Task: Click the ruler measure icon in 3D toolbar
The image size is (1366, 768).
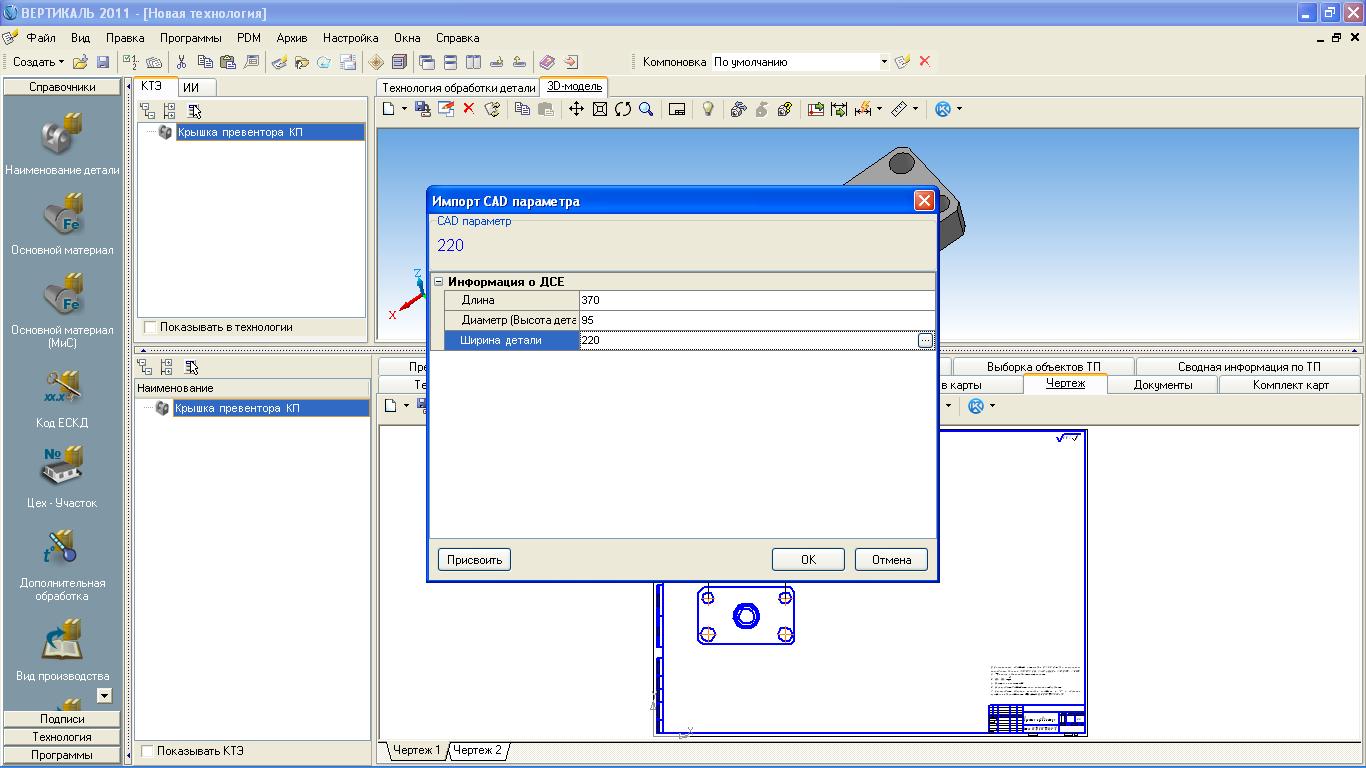Action: click(898, 109)
